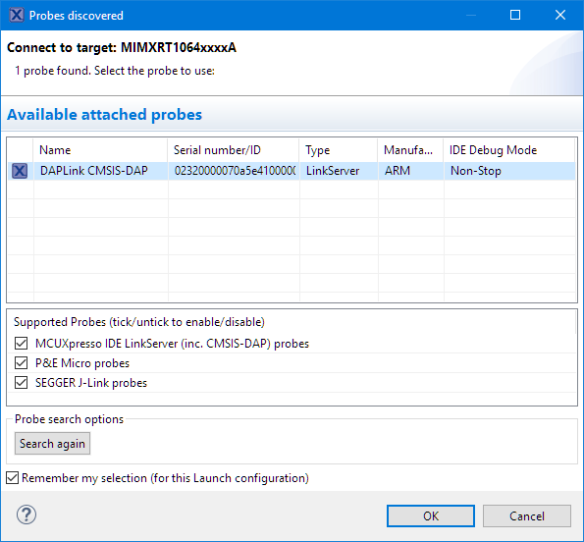Click the MCUXpresso icon in the title bar
584x542 pixels.
tap(17, 15)
